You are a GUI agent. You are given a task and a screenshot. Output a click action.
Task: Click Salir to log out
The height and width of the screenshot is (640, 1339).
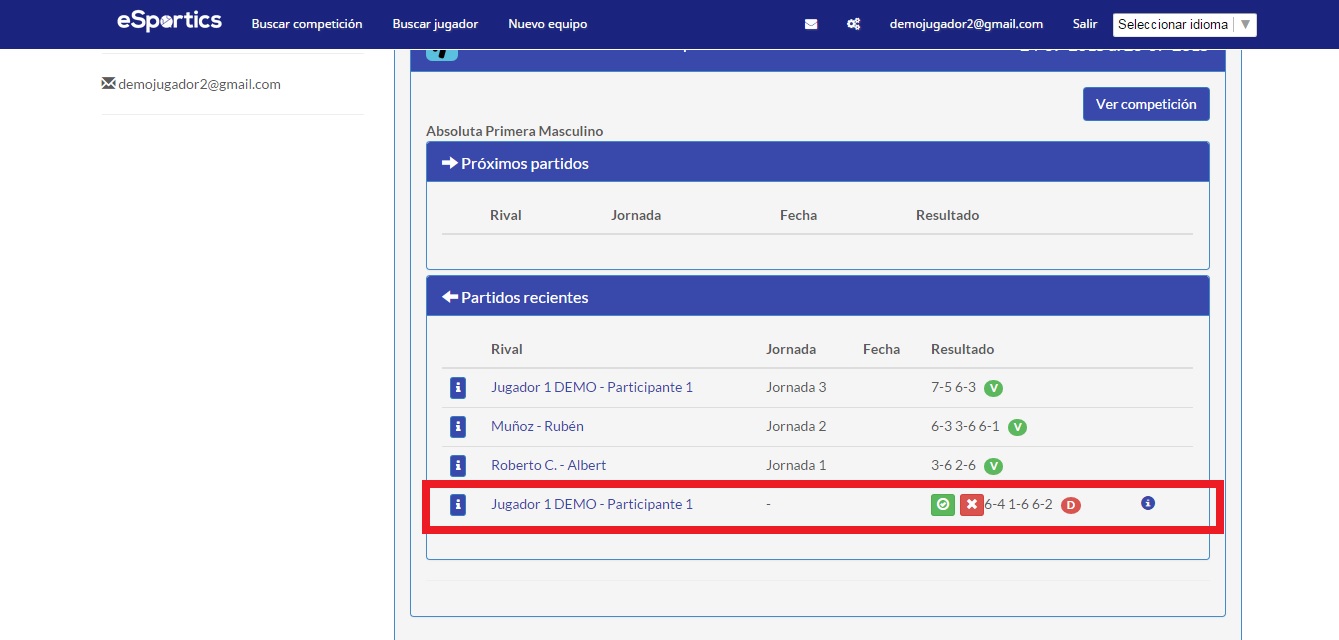(x=1085, y=24)
